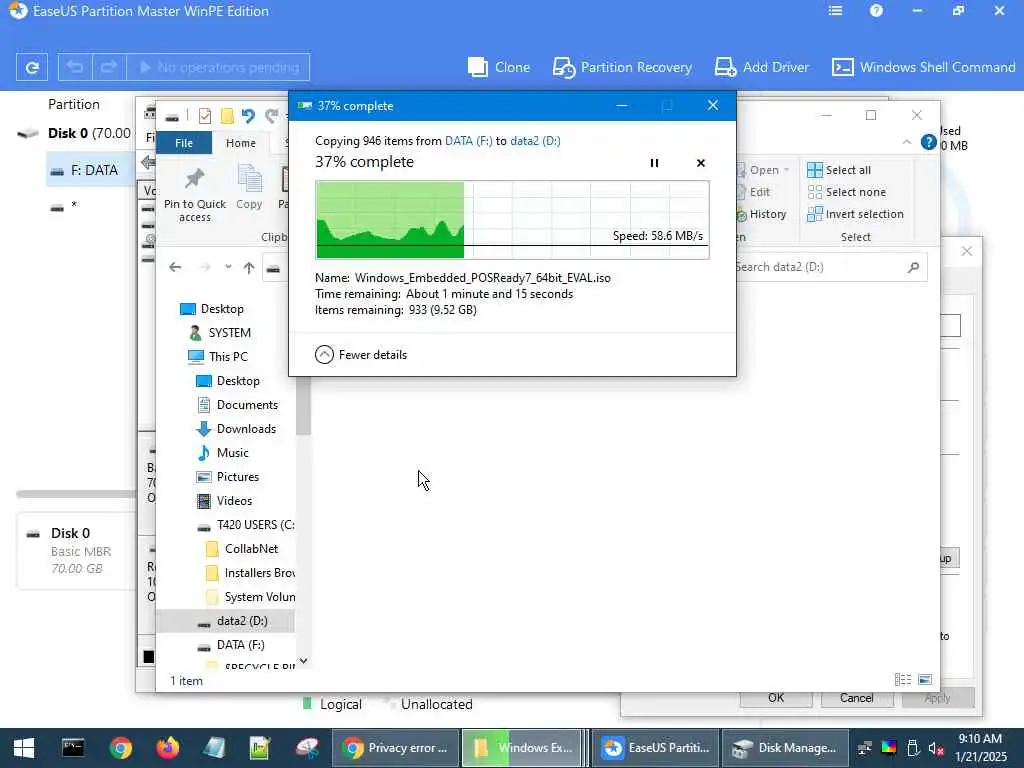The image size is (1024, 768).
Task: Open the DATA (F:) source link
Action: [468, 141]
